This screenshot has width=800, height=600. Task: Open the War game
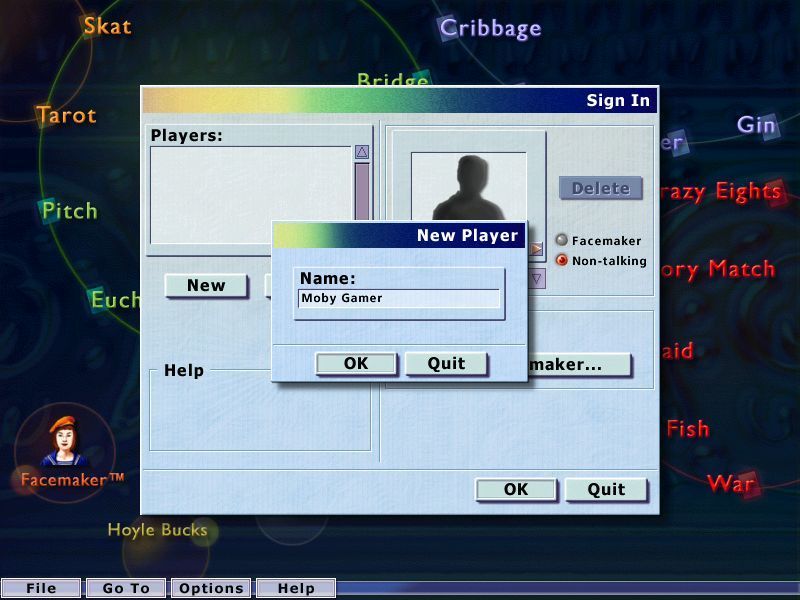click(731, 483)
